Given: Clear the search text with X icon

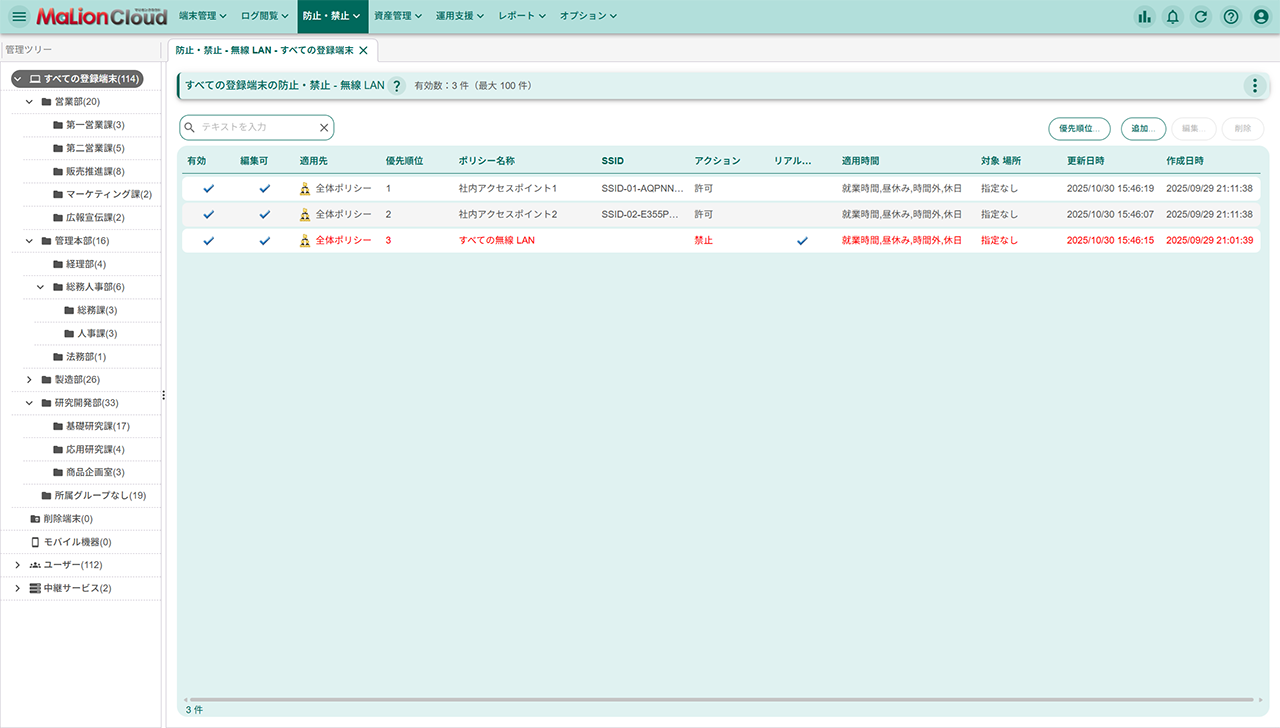Looking at the screenshot, I should coord(324,128).
